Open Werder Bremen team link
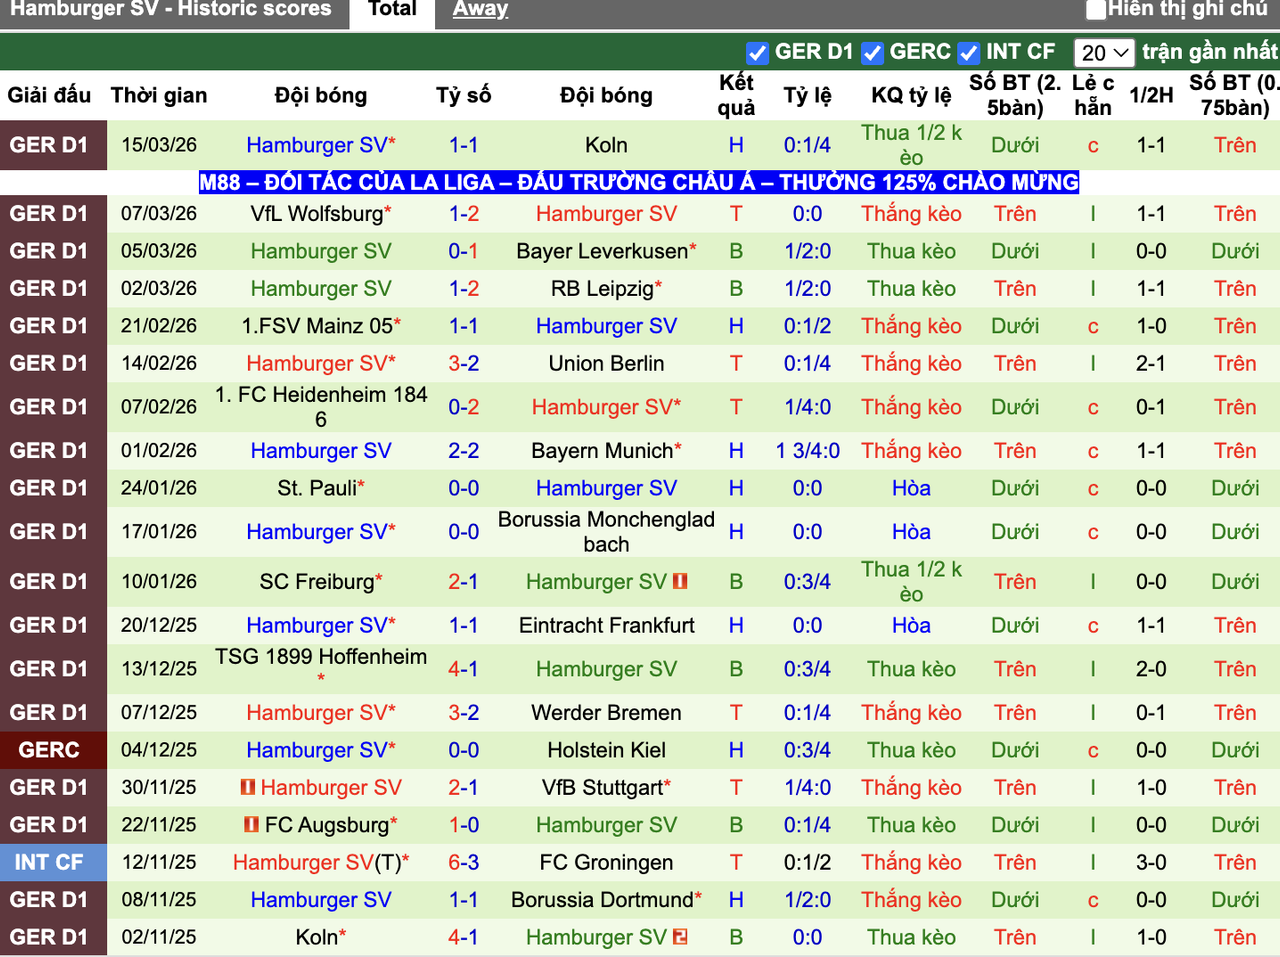The width and height of the screenshot is (1280, 957). [x=607, y=713]
